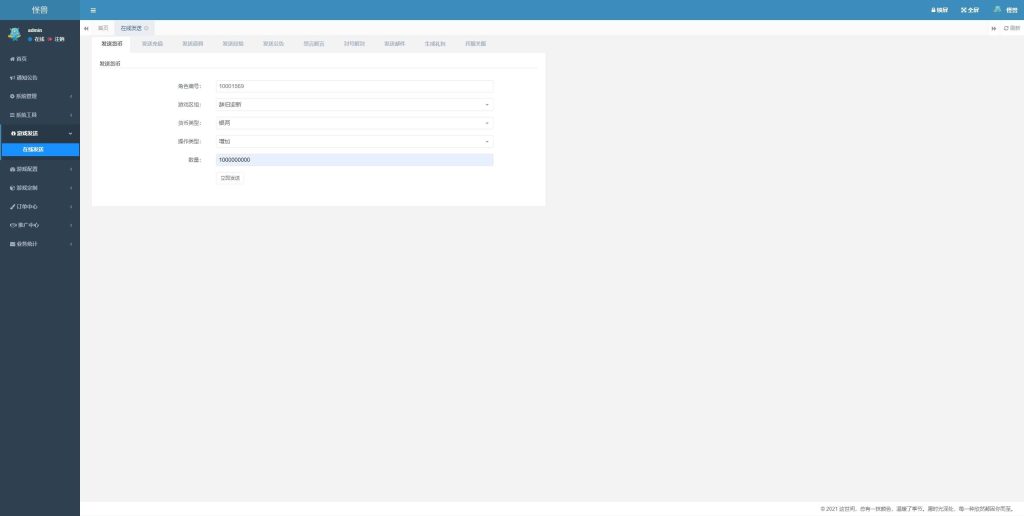Open the 货币类型 dropdown
This screenshot has width=1024, height=516.
[355, 123]
